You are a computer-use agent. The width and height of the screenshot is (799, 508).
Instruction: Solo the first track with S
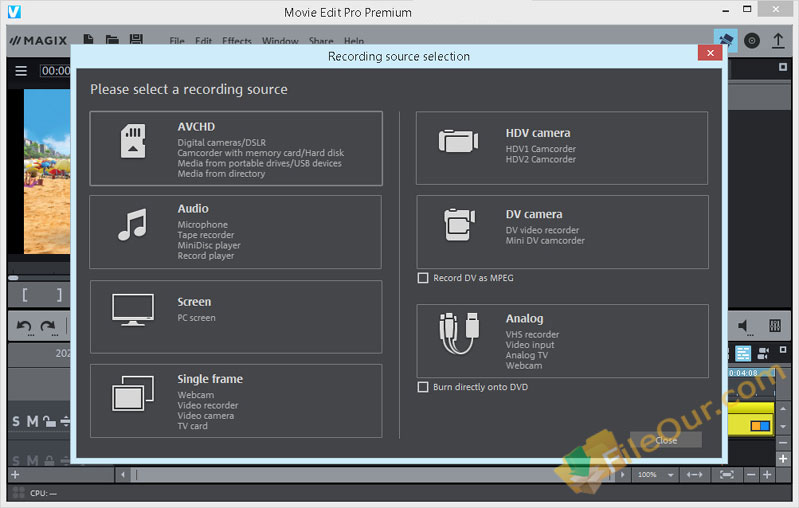tap(16, 421)
